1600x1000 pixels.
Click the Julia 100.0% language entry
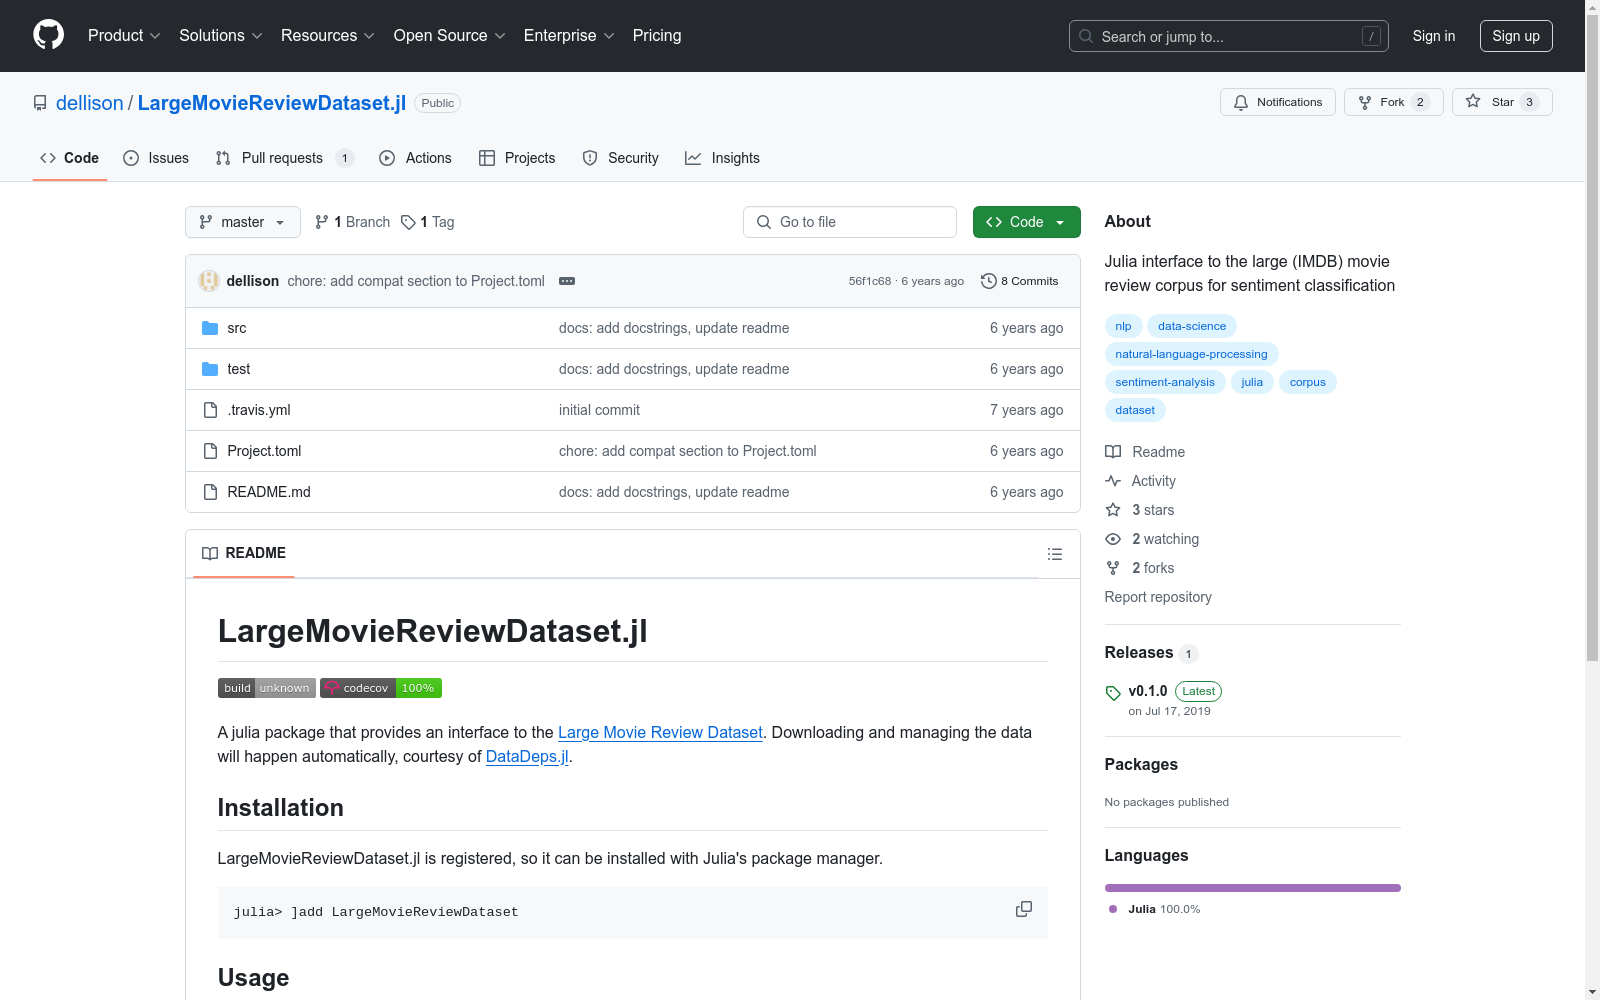(x=1154, y=909)
